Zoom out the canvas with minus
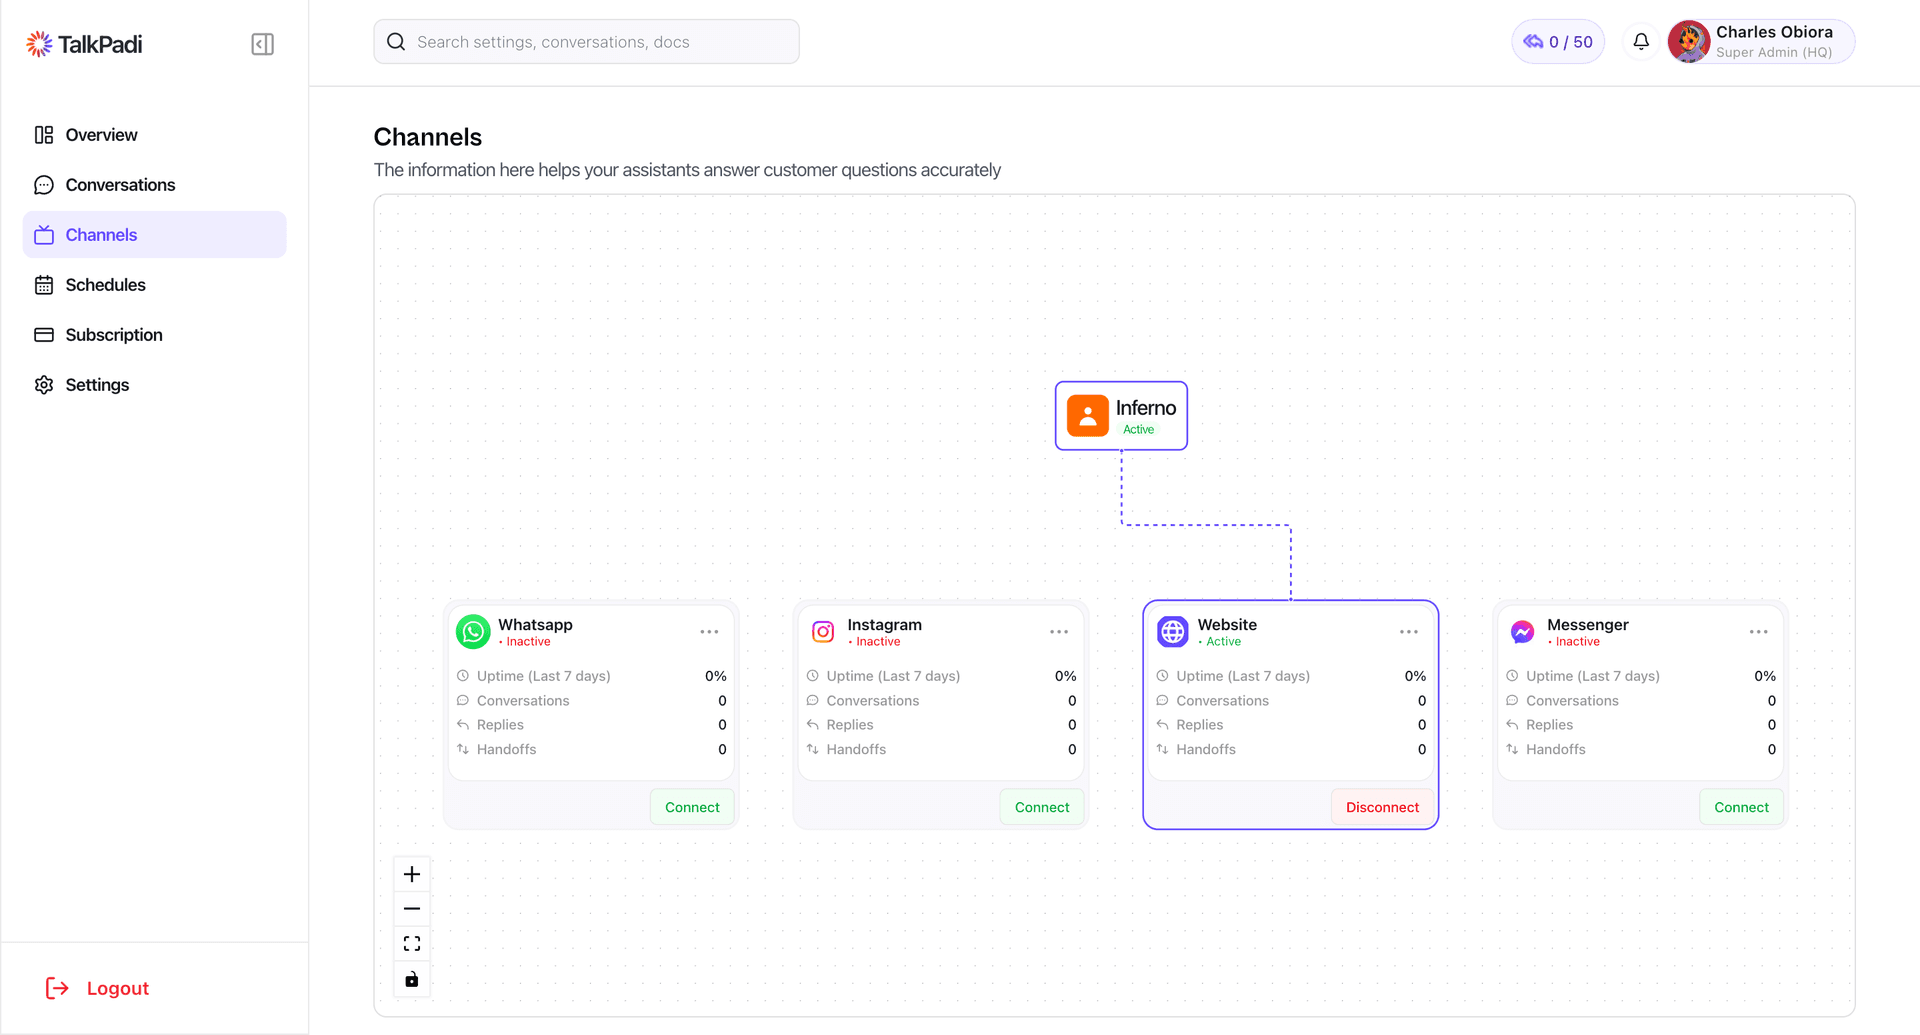 412,909
